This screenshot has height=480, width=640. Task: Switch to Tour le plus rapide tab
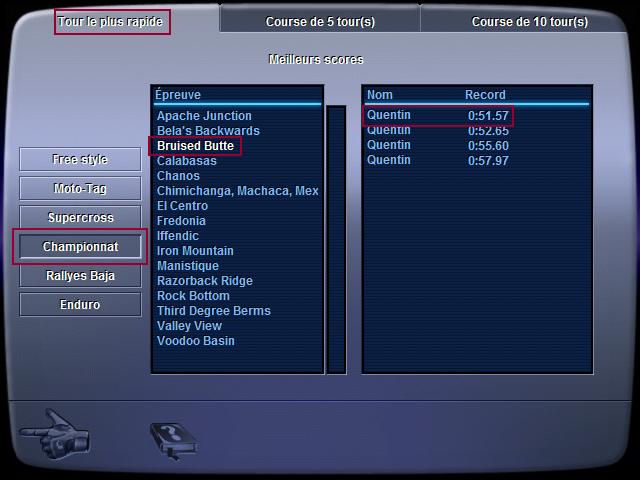[111, 21]
